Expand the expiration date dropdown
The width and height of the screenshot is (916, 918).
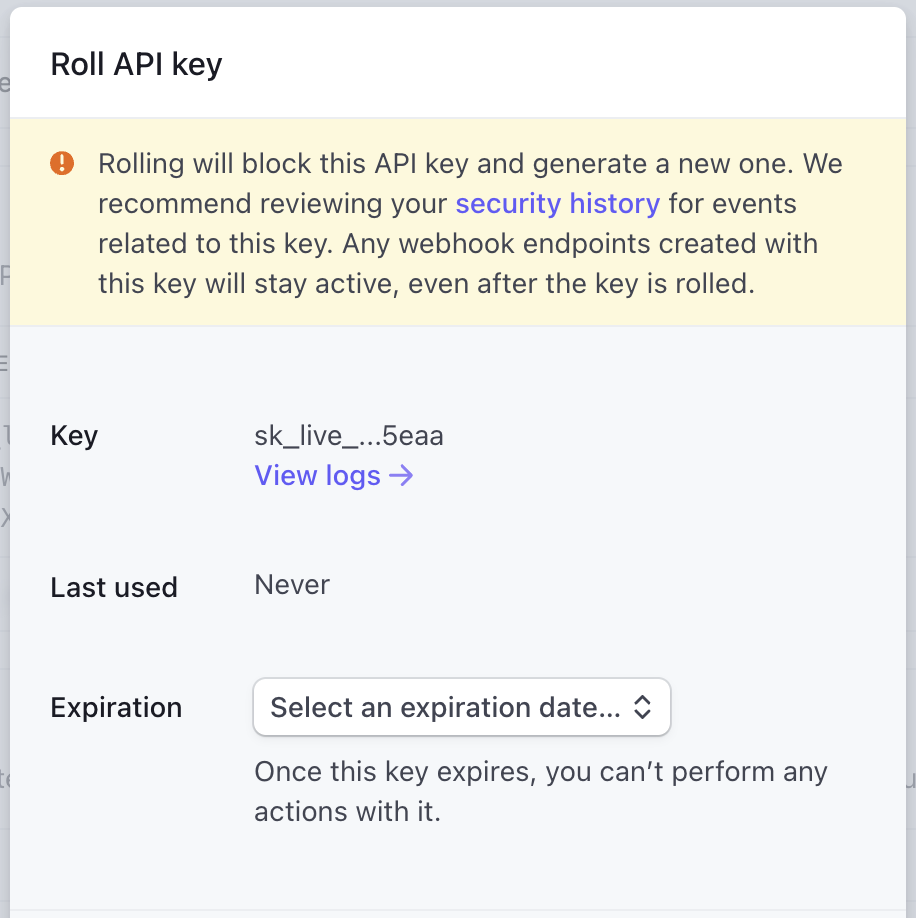tap(461, 708)
